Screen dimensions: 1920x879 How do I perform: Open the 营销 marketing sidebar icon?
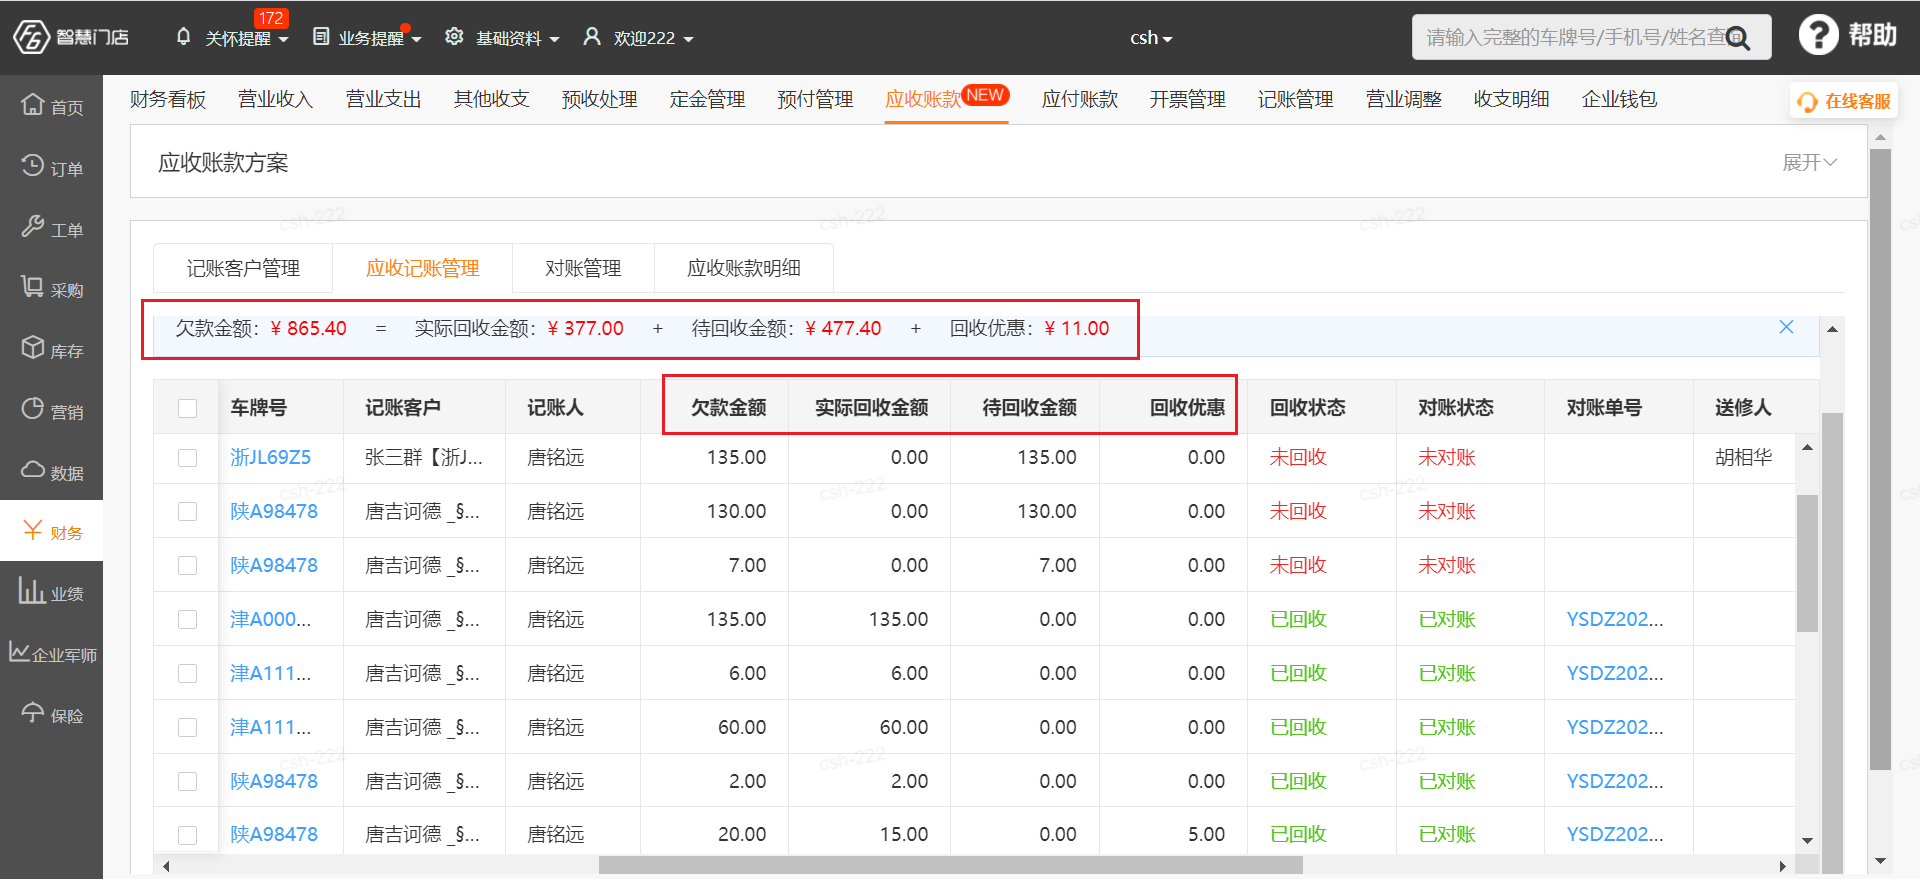[x=33, y=409]
